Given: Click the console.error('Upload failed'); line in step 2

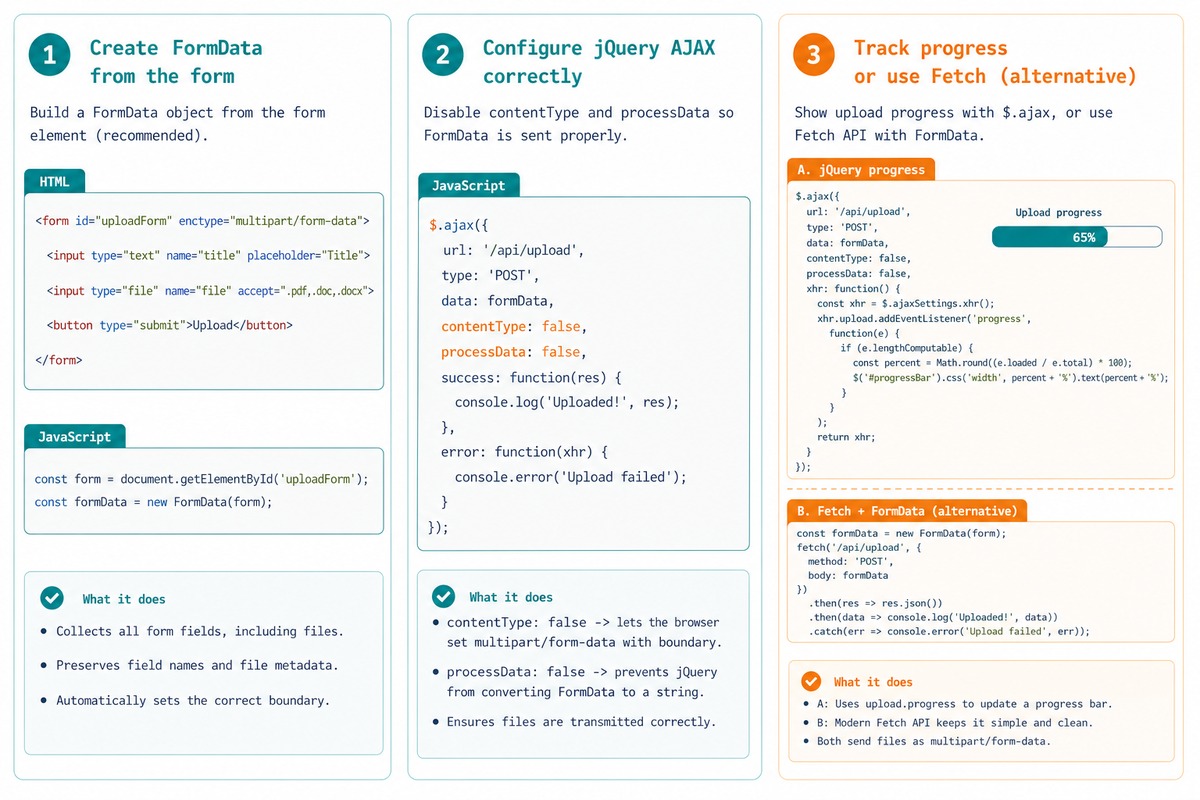Looking at the screenshot, I should click(x=571, y=477).
